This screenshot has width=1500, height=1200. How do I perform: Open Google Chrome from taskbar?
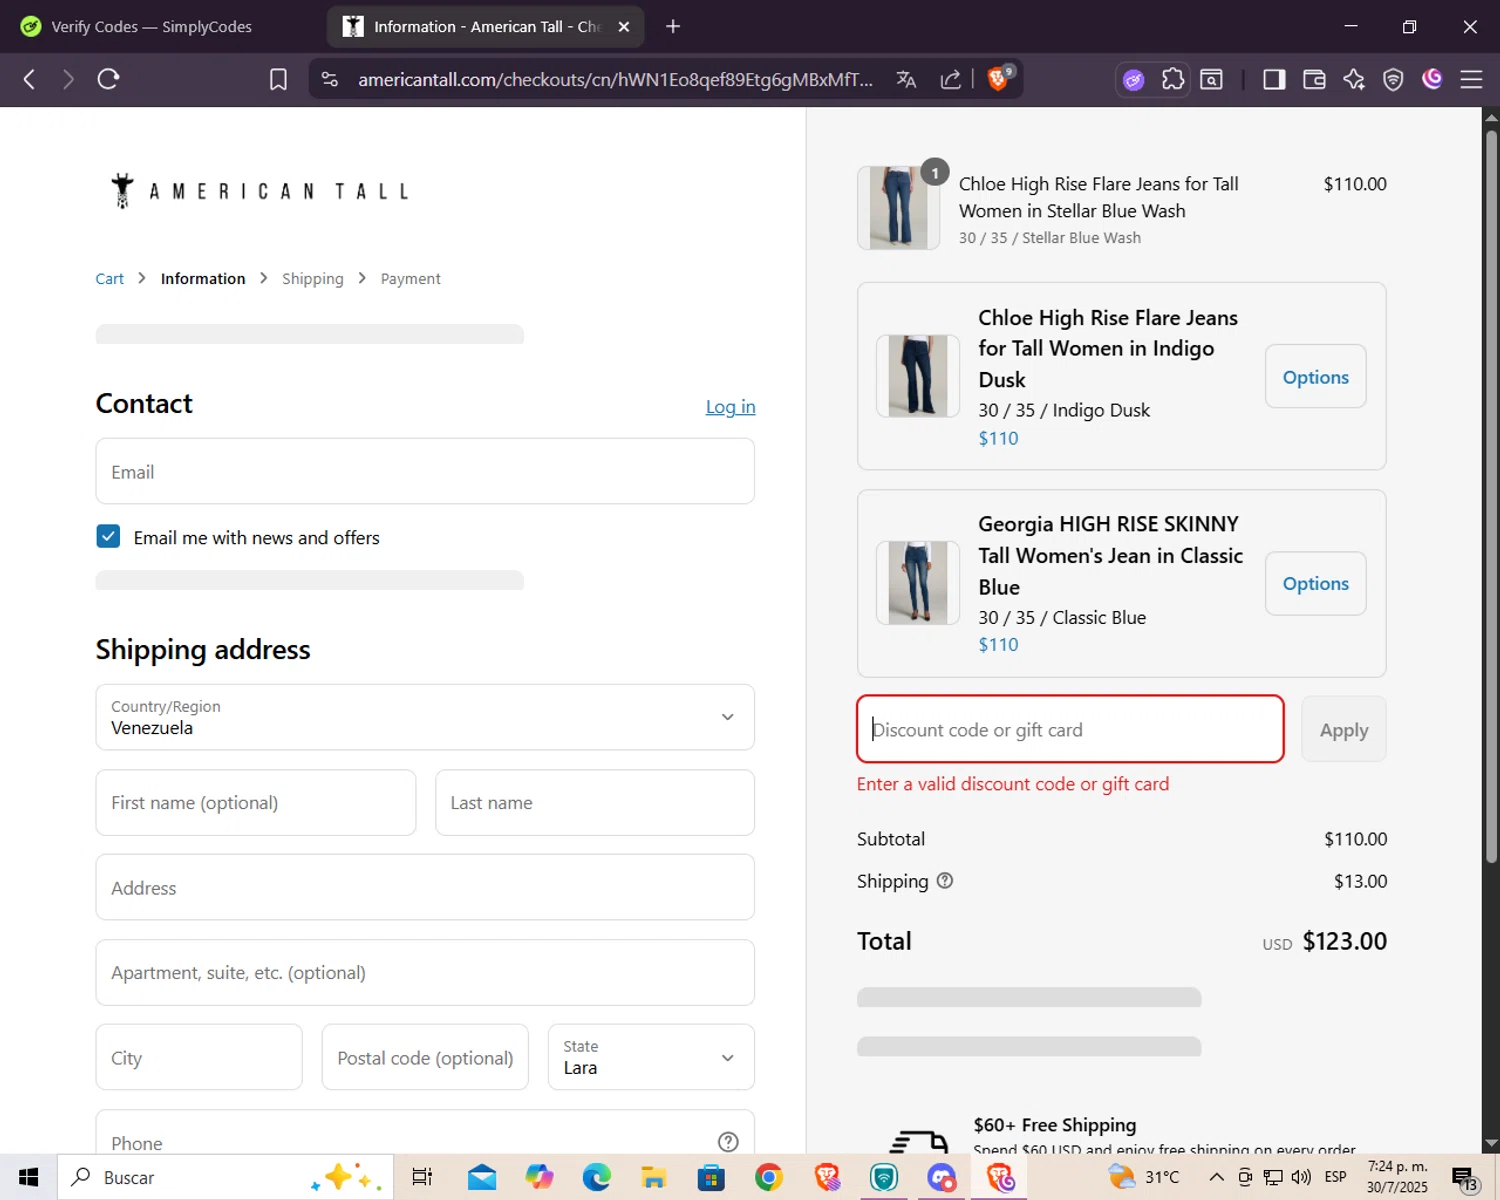click(x=769, y=1177)
